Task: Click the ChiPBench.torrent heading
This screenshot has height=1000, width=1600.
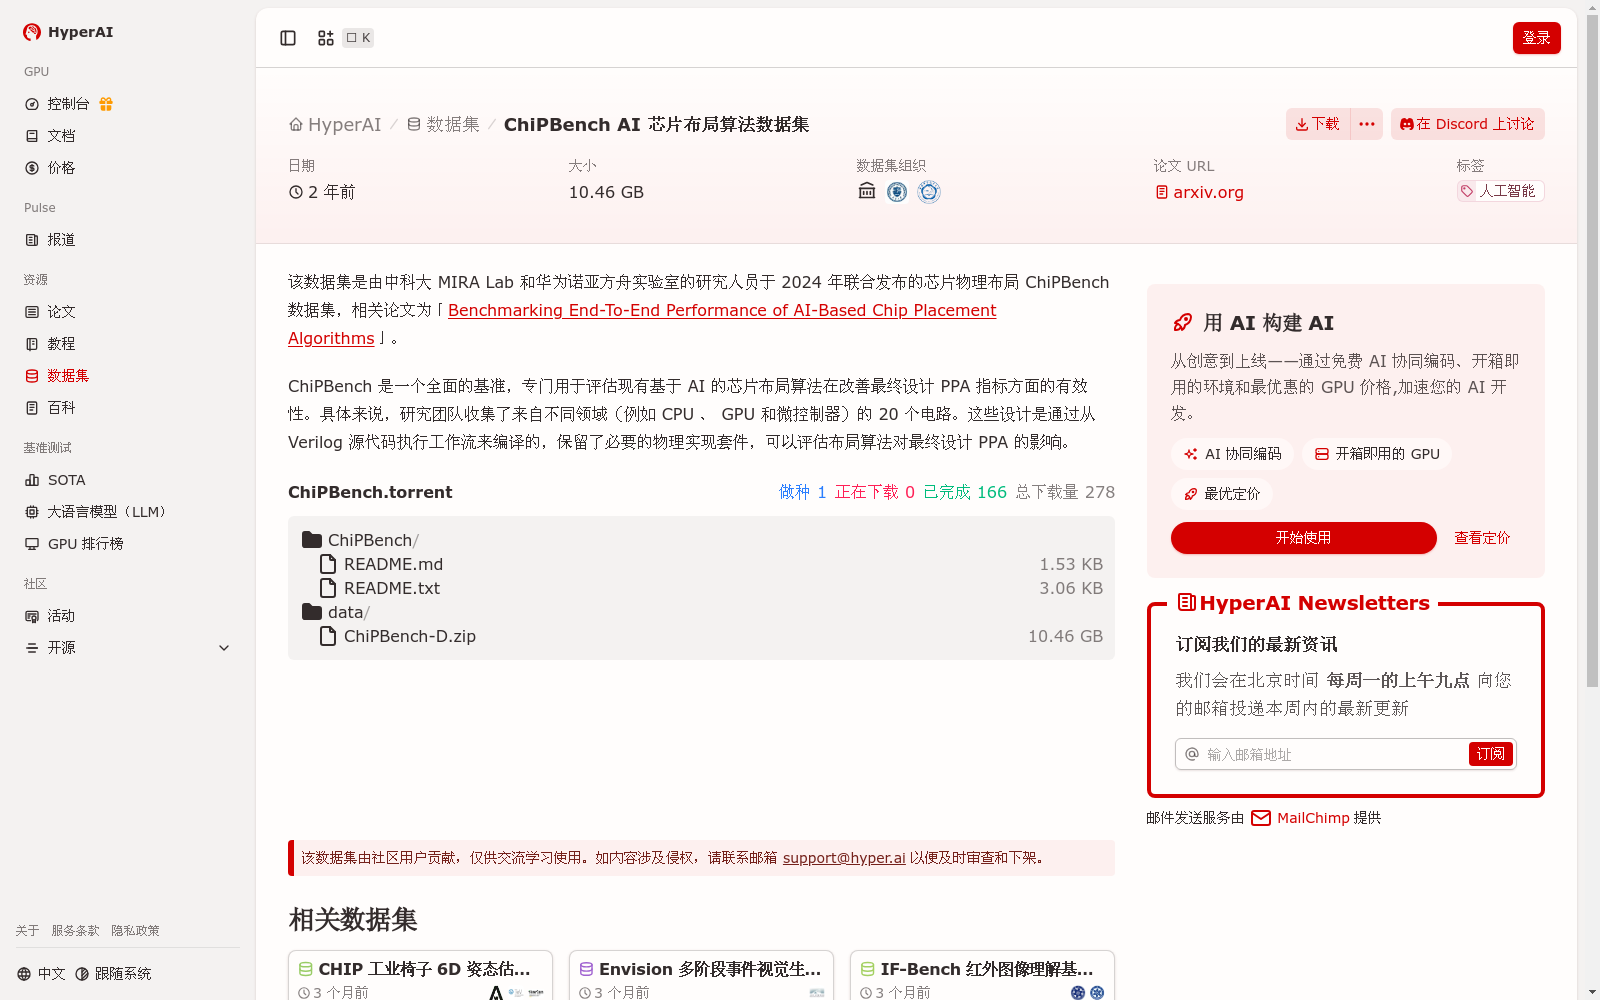Action: click(370, 492)
